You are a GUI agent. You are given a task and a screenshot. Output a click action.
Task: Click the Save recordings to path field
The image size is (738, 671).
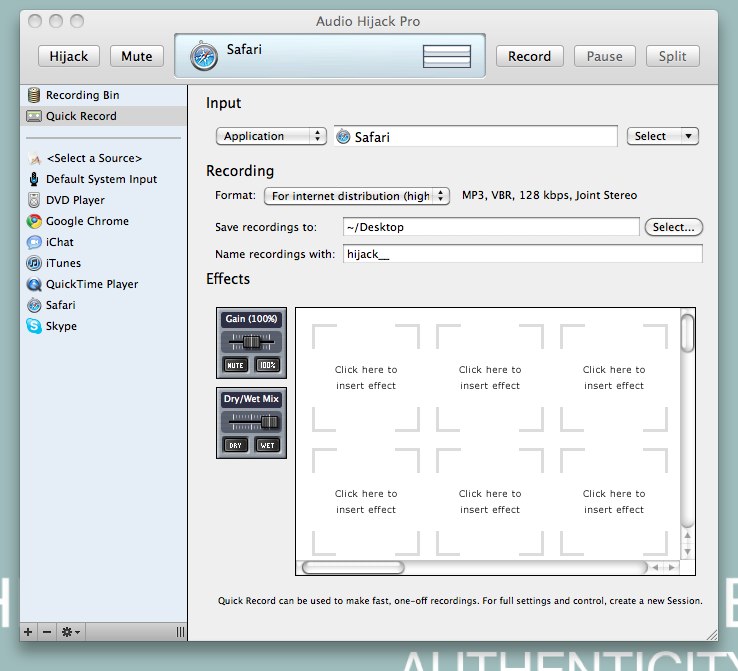click(x=491, y=227)
